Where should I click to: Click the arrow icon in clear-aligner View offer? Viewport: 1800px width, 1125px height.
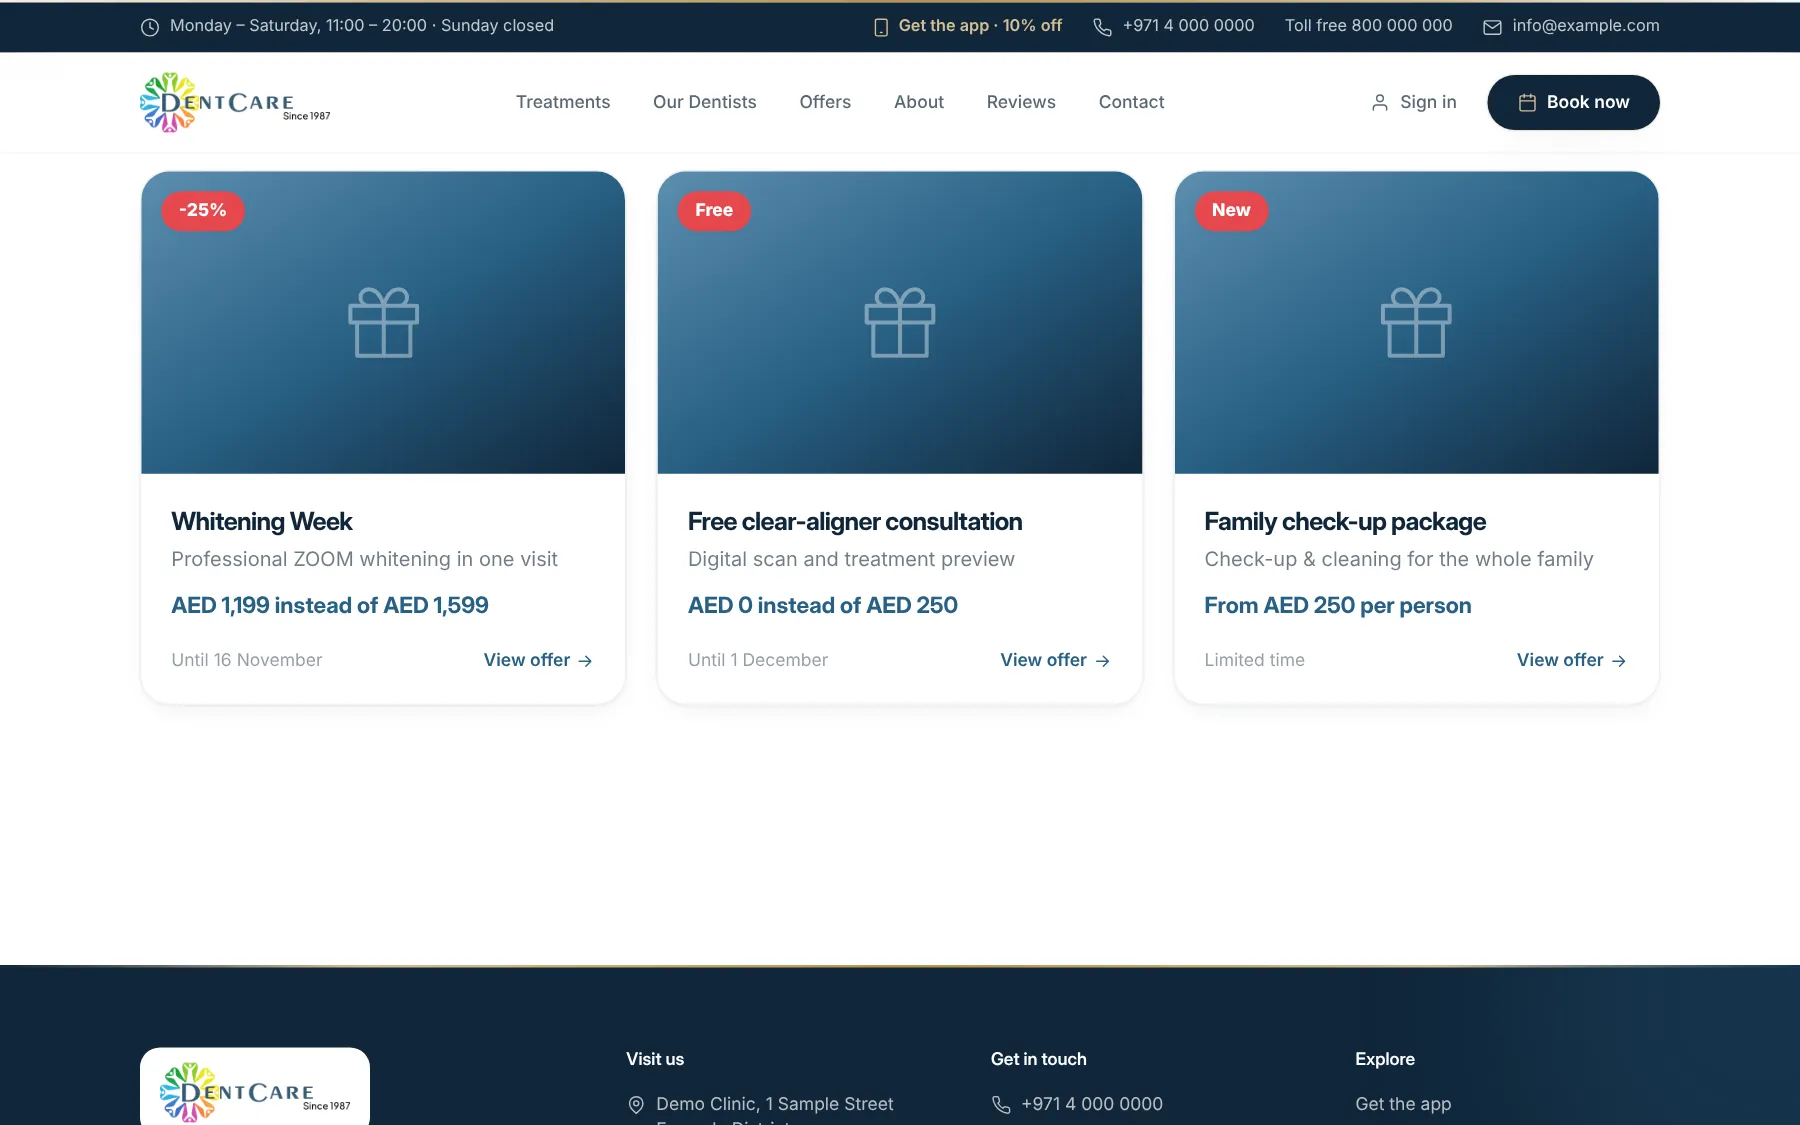(x=1102, y=661)
